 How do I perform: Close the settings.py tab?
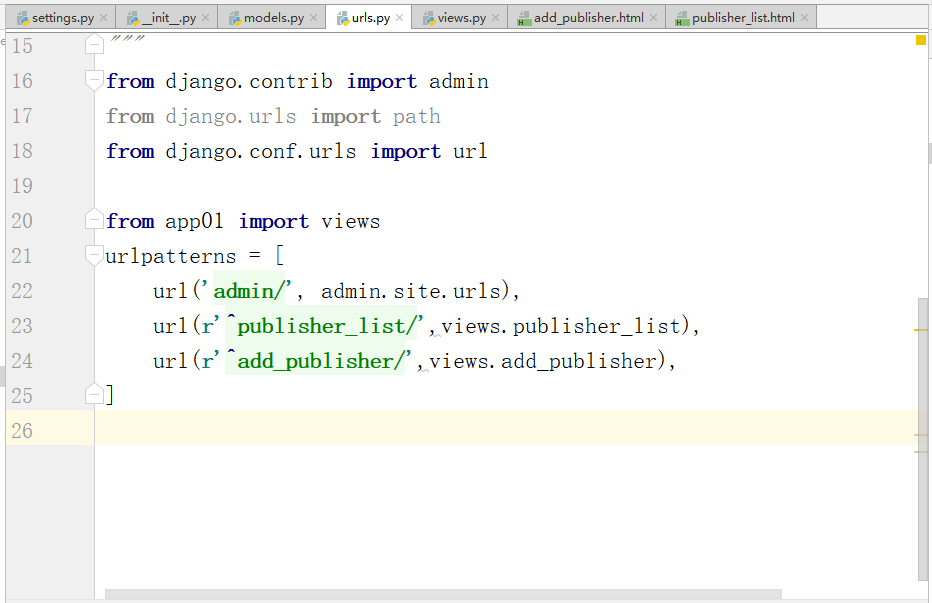click(x=103, y=18)
